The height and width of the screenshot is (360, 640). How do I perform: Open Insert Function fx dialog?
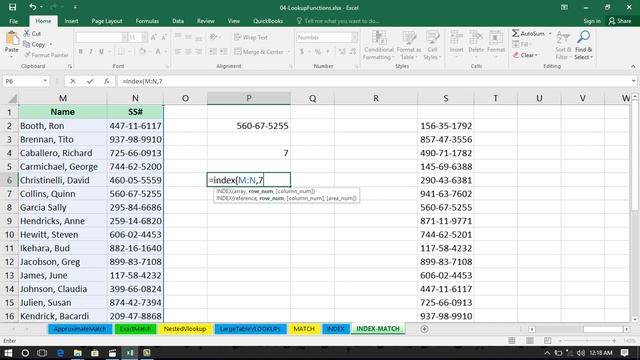click(x=107, y=81)
